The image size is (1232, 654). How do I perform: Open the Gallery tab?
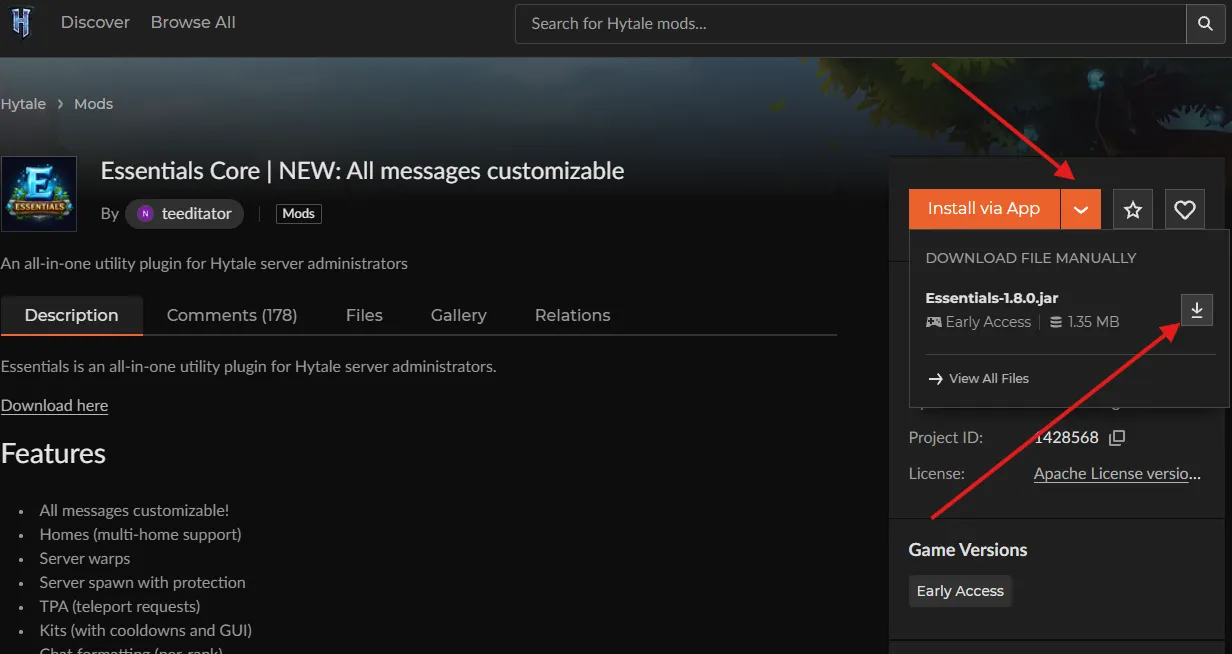458,315
